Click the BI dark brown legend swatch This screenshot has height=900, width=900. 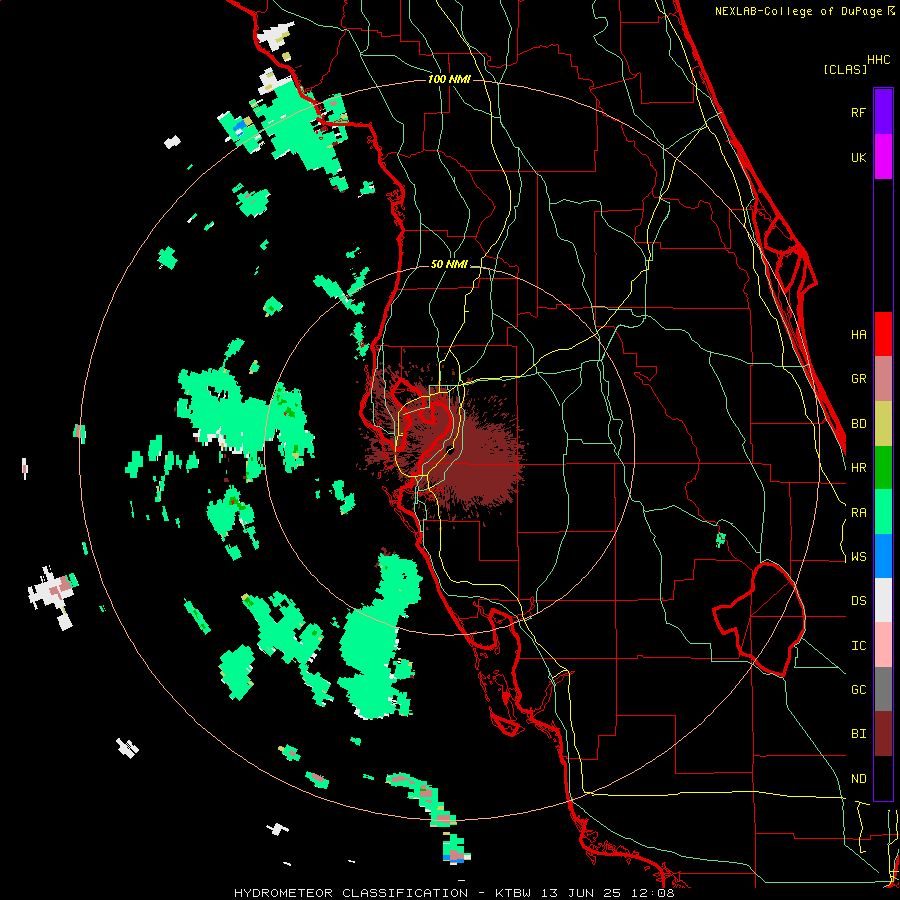pyautogui.click(x=883, y=734)
